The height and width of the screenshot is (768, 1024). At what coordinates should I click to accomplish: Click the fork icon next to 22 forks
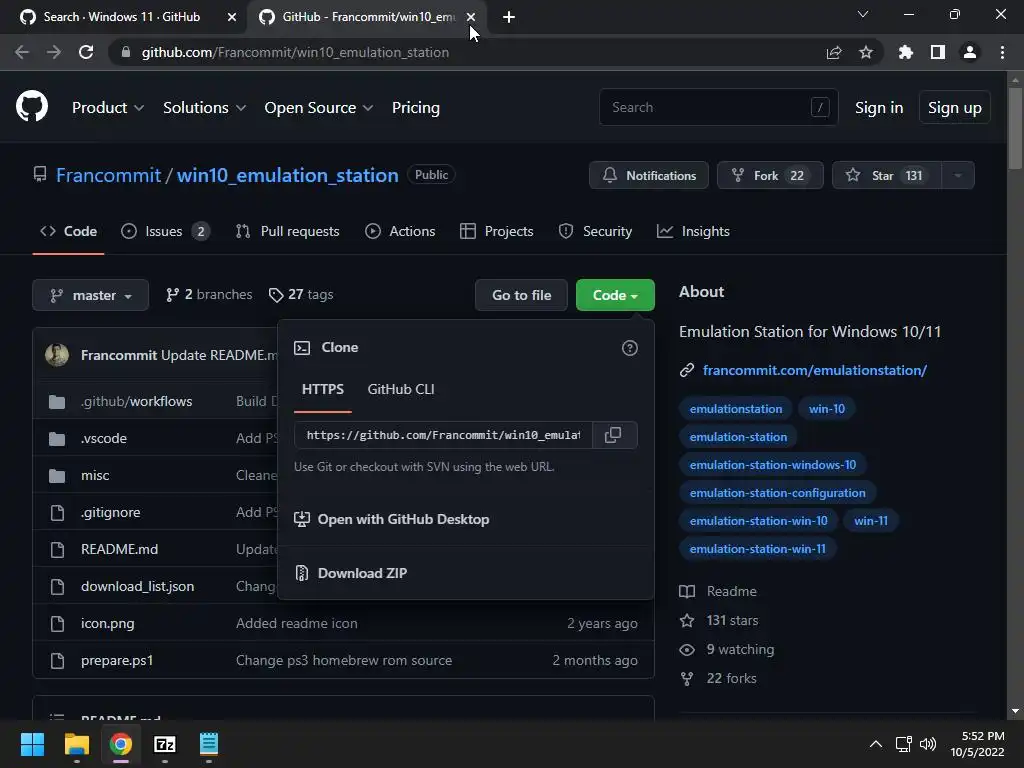coord(687,679)
